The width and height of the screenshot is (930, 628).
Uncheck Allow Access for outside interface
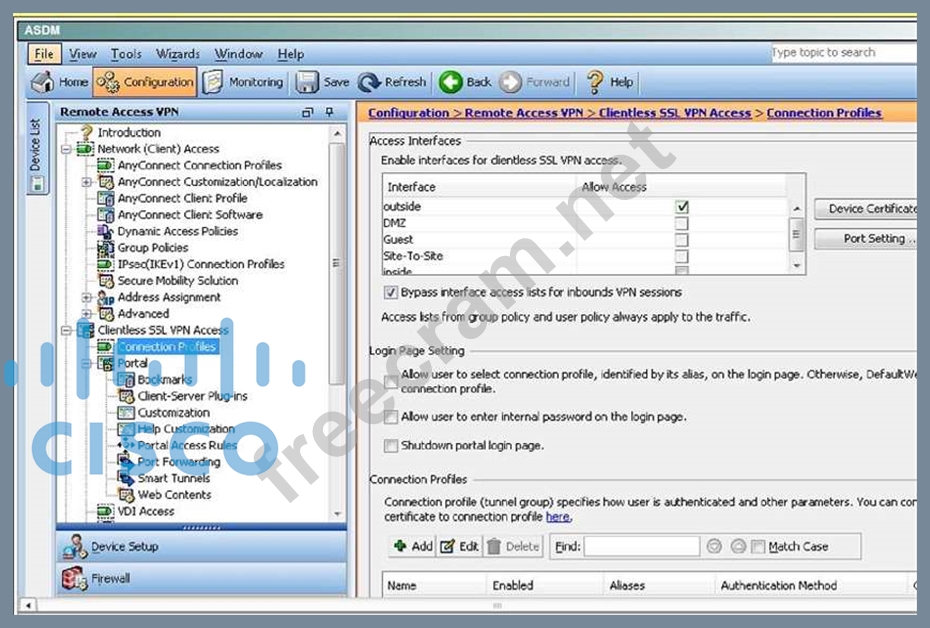[682, 207]
